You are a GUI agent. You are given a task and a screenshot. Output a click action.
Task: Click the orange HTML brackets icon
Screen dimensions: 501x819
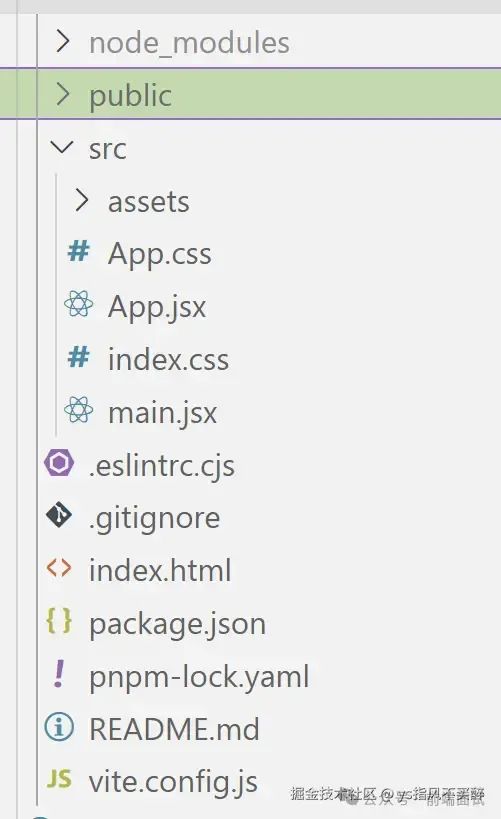pyautogui.click(x=59, y=568)
